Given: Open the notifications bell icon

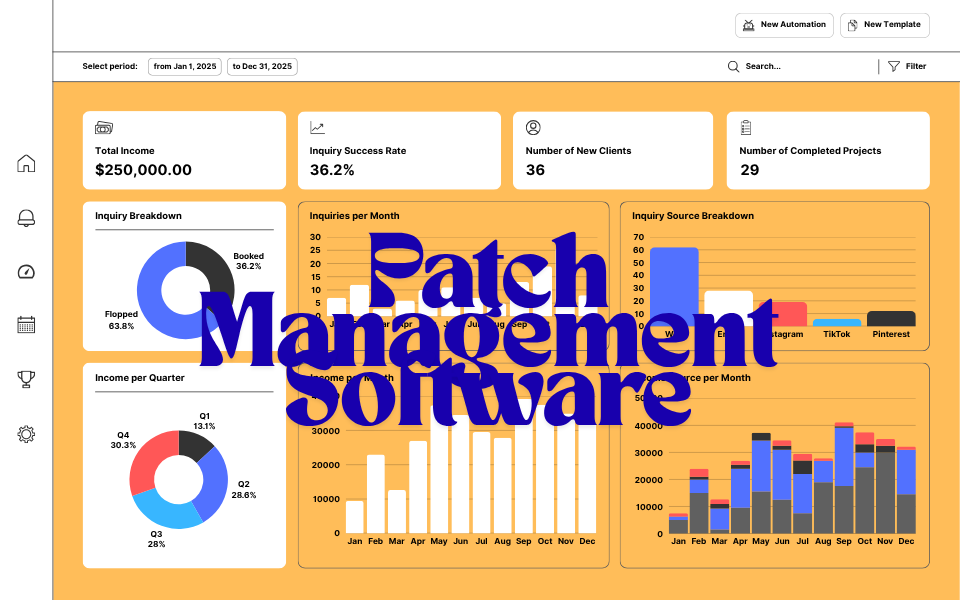Looking at the screenshot, I should (26, 218).
